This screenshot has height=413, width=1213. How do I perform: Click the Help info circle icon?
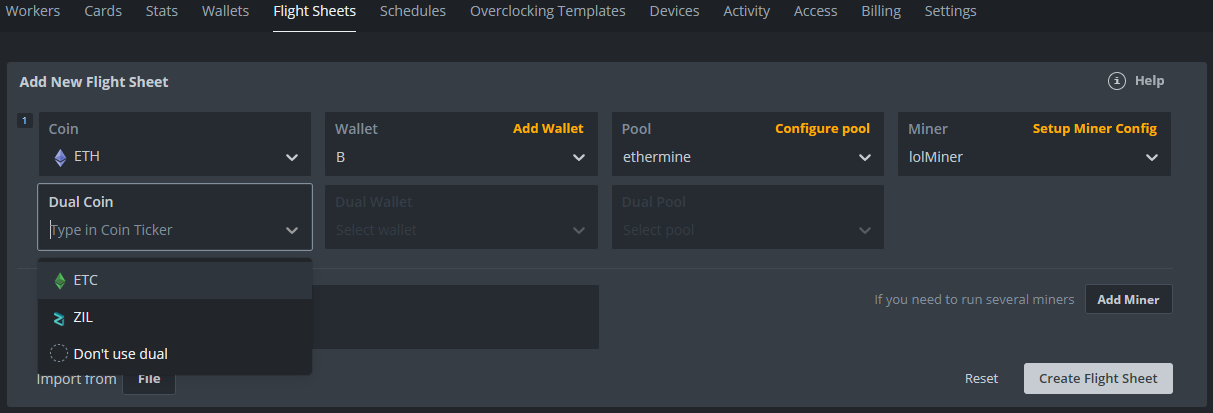[1117, 81]
